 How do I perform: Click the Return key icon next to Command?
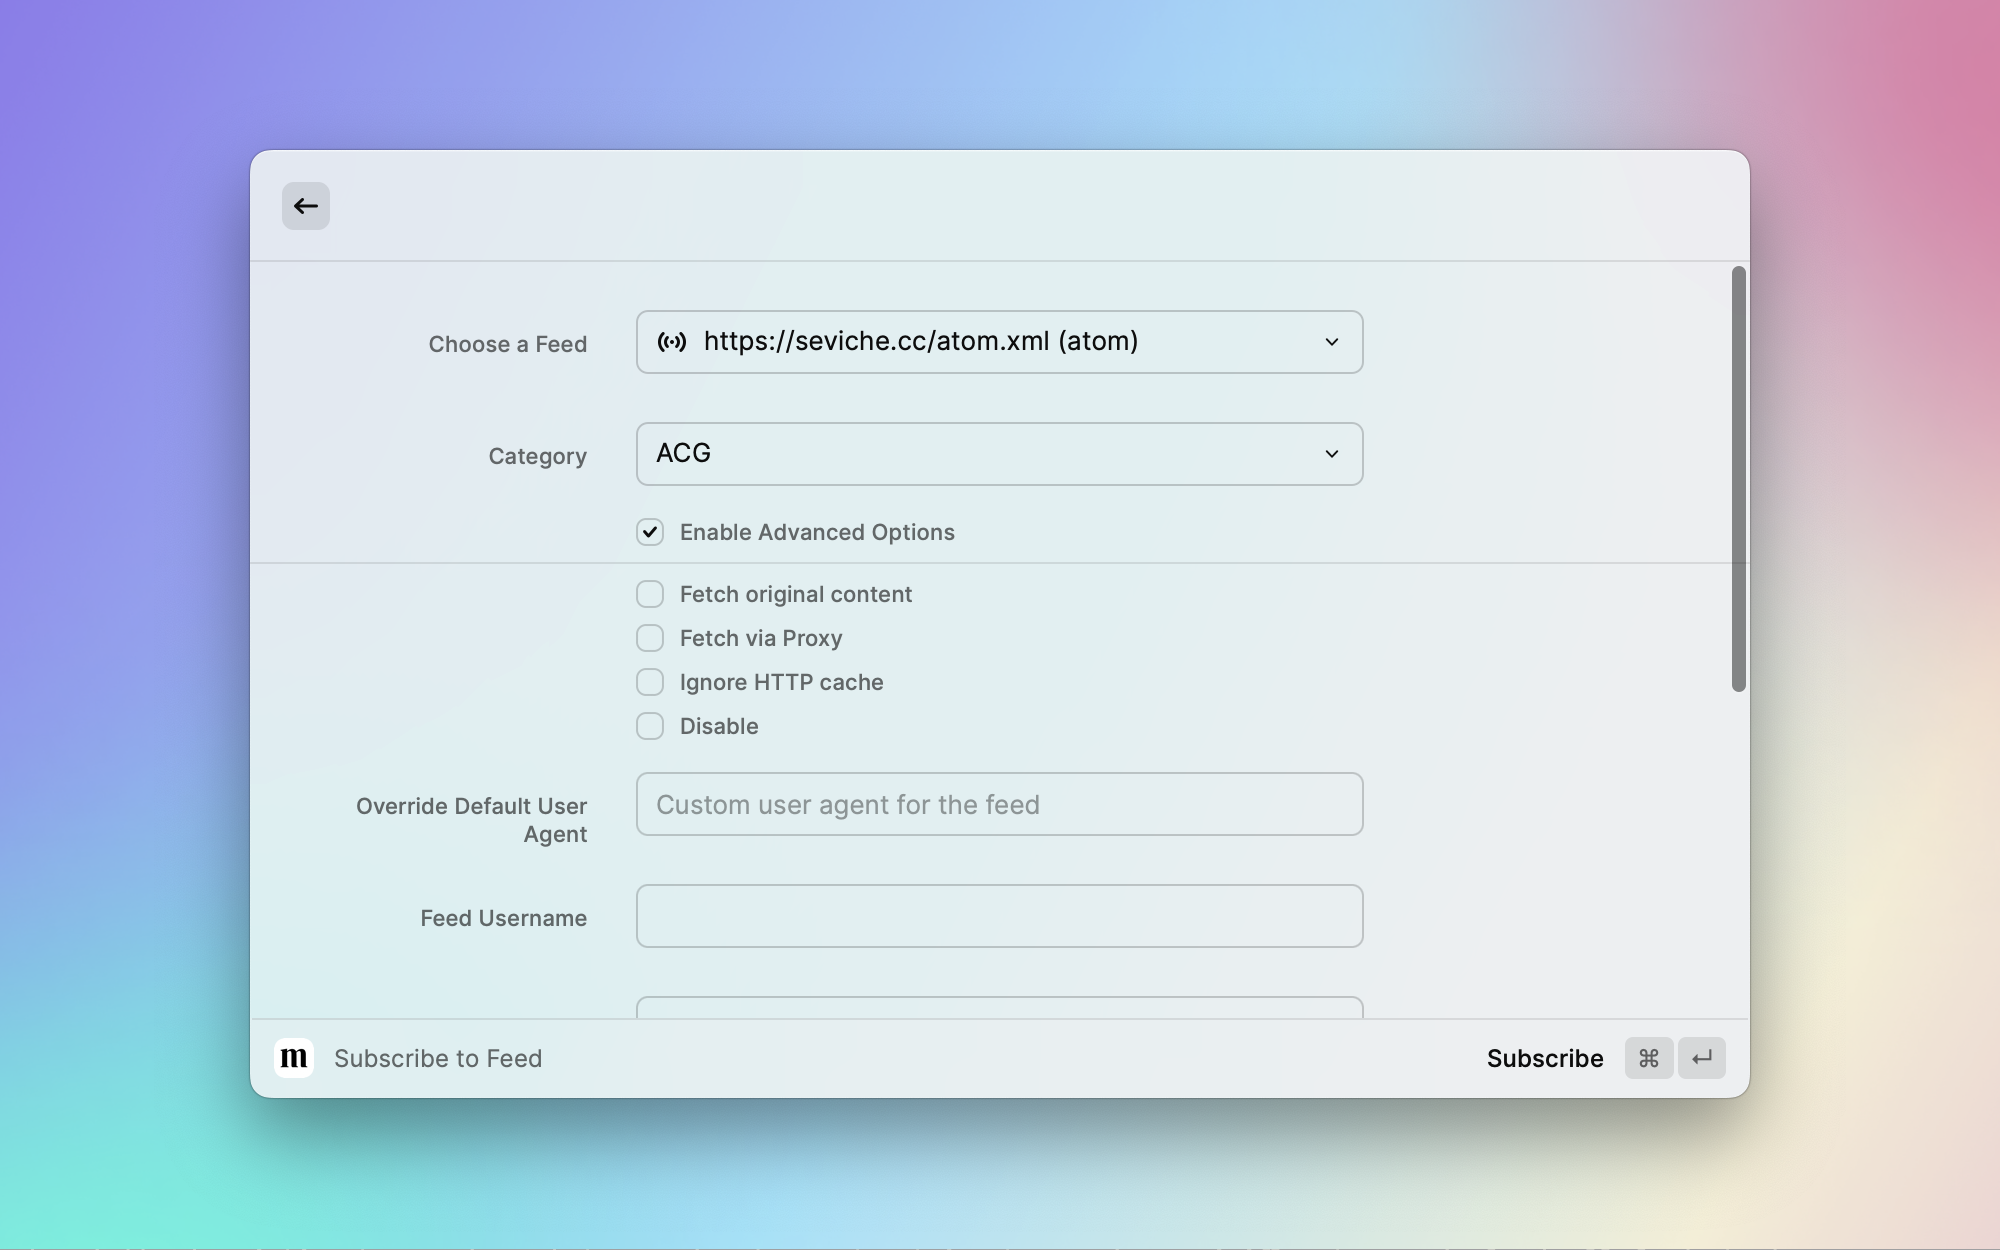(1702, 1056)
